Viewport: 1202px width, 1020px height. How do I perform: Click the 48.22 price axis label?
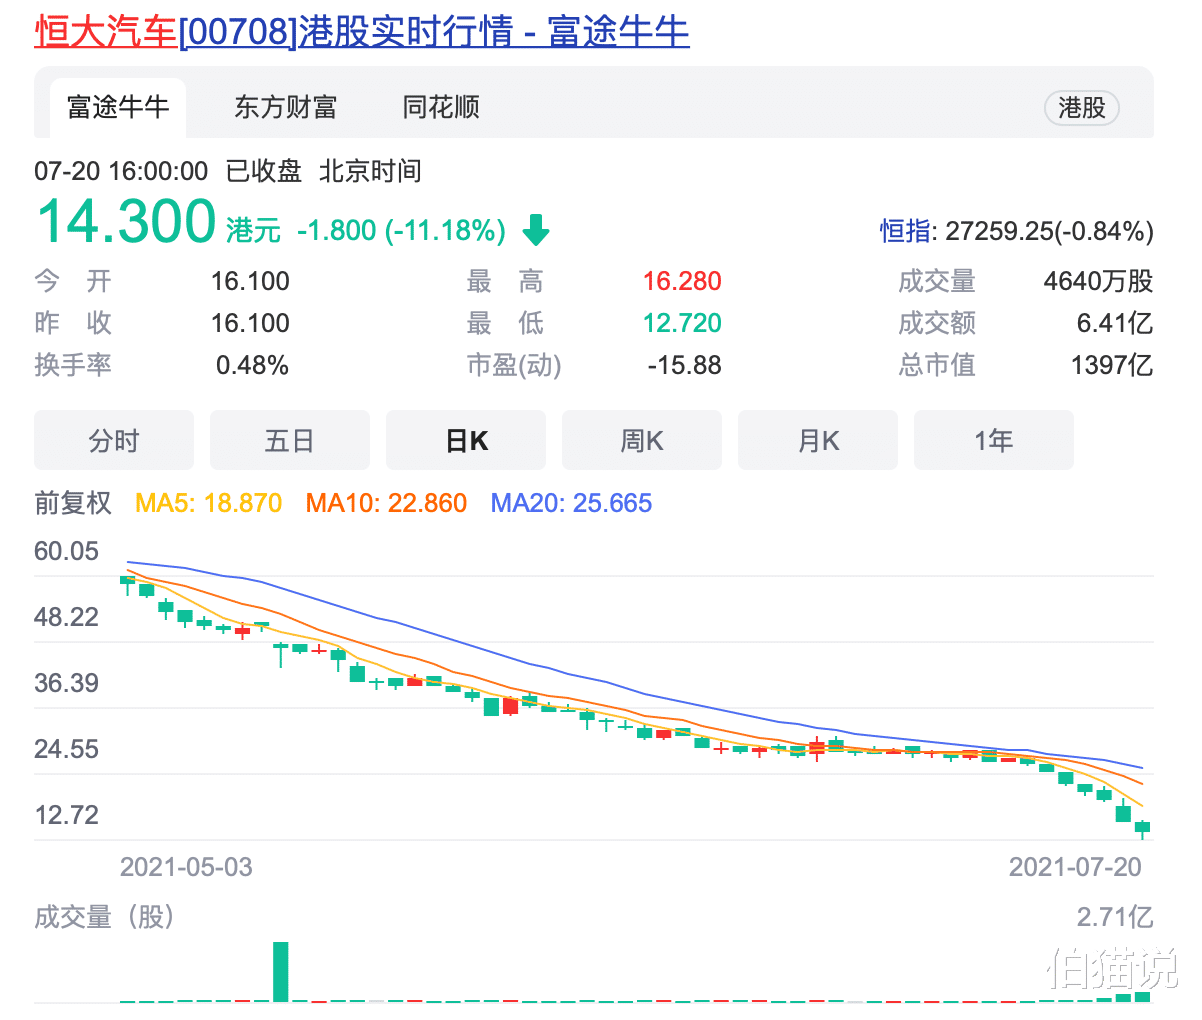point(67,616)
